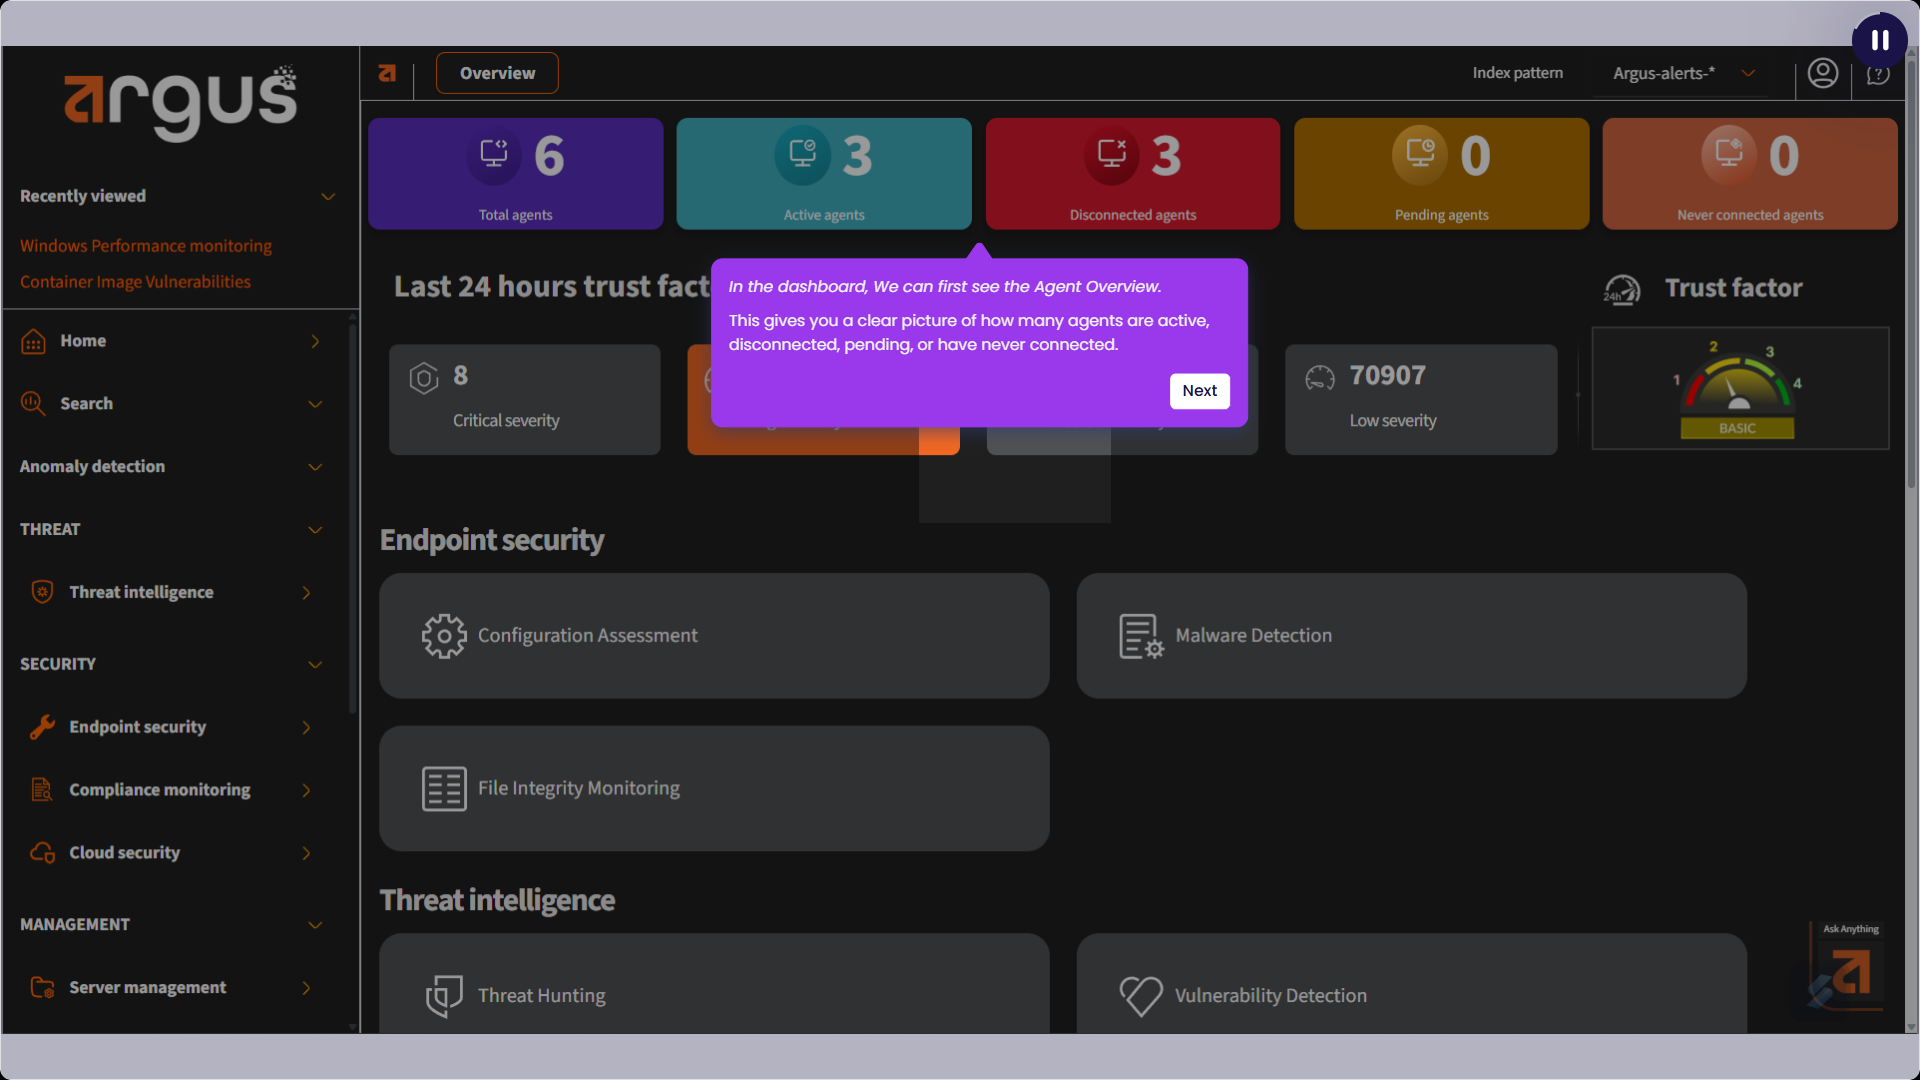Click the Total agents count 6
1920x1080 pixels.
click(x=549, y=155)
